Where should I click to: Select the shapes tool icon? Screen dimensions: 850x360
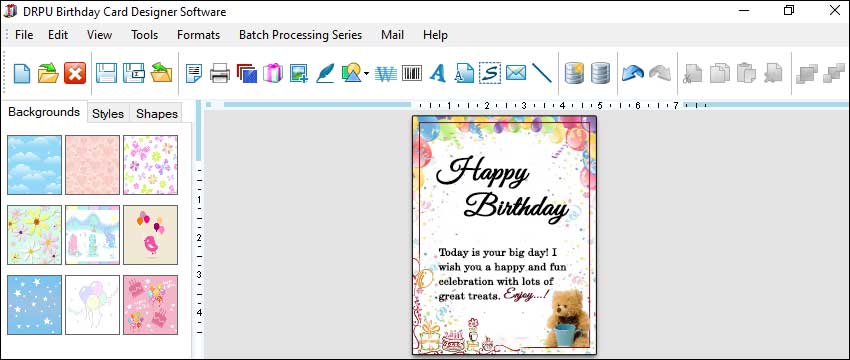pyautogui.click(x=351, y=73)
